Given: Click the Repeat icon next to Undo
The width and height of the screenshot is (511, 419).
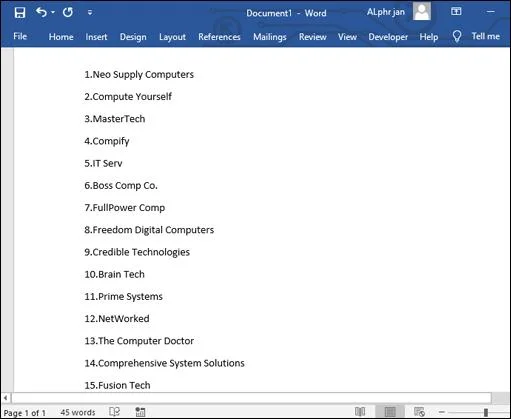Looking at the screenshot, I should [68, 13].
